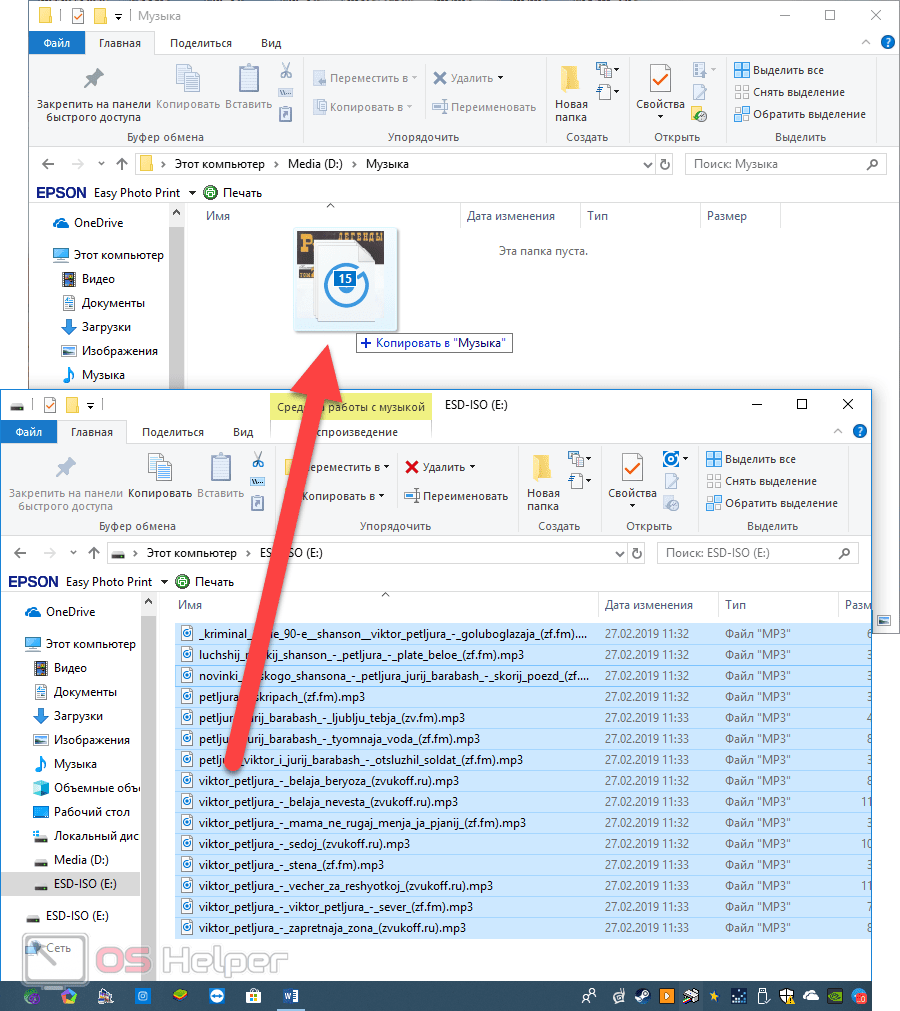The height and width of the screenshot is (1011, 900).
Task: Expand the Удалить dropdown in ESD-ISO window
Action: tap(472, 467)
